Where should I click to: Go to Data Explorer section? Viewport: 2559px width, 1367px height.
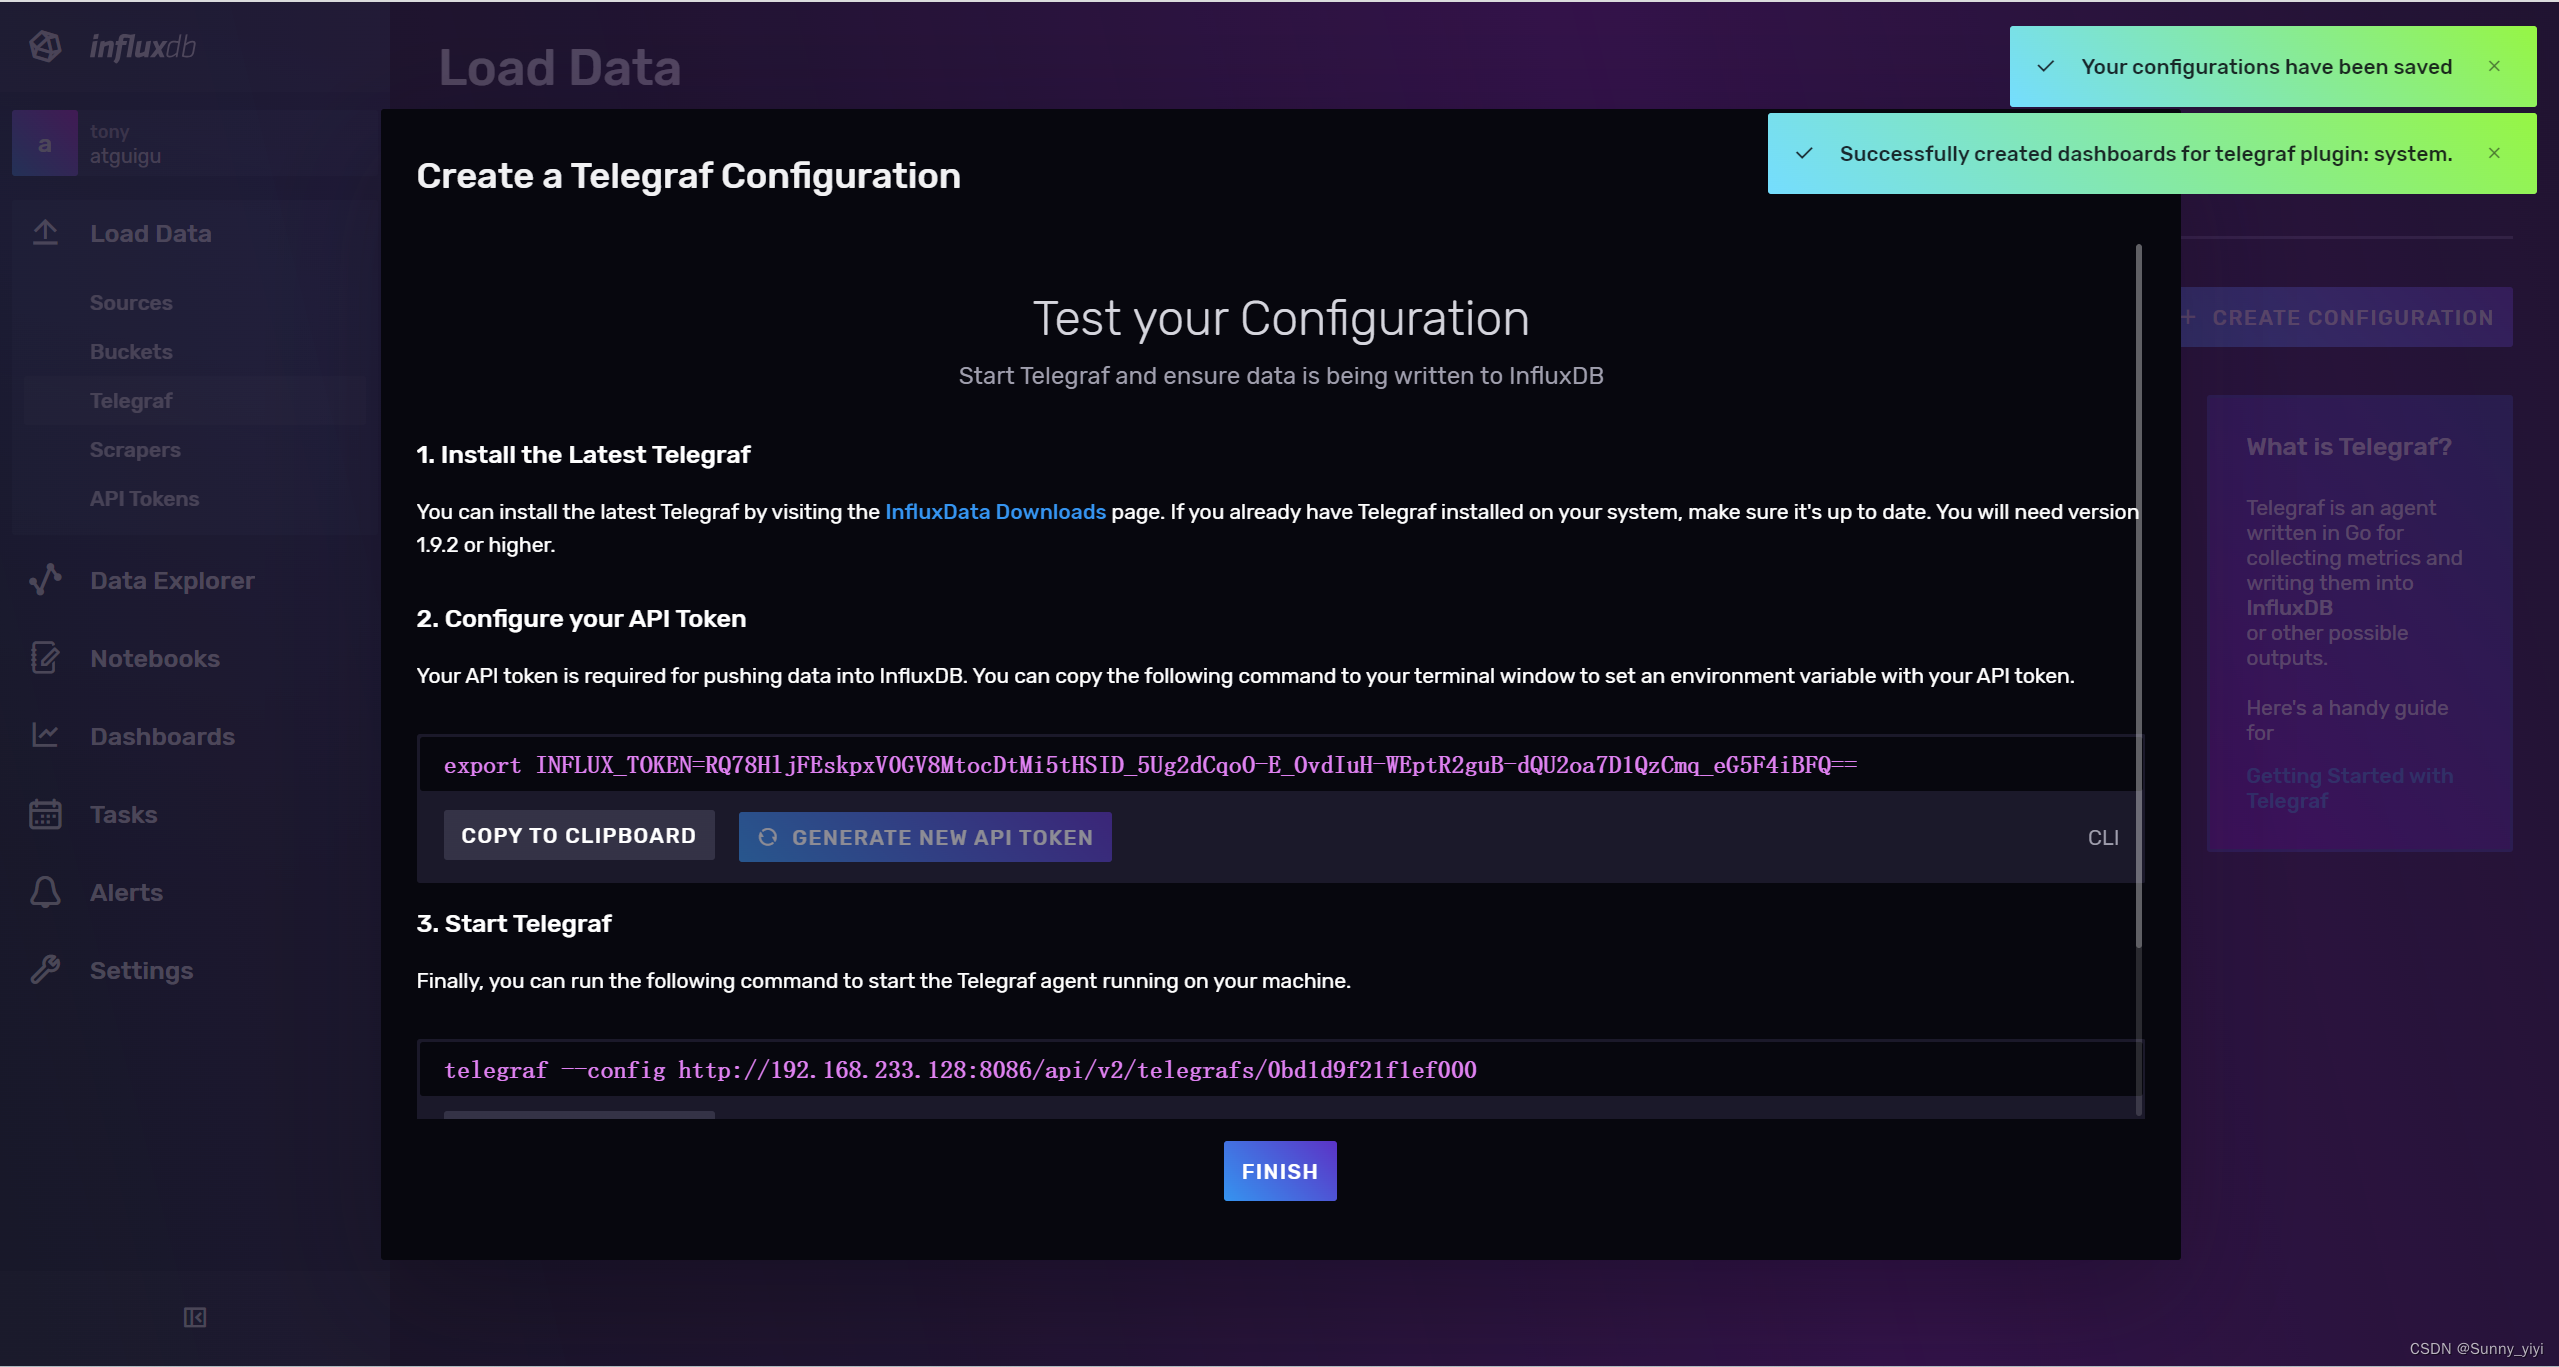(x=172, y=580)
